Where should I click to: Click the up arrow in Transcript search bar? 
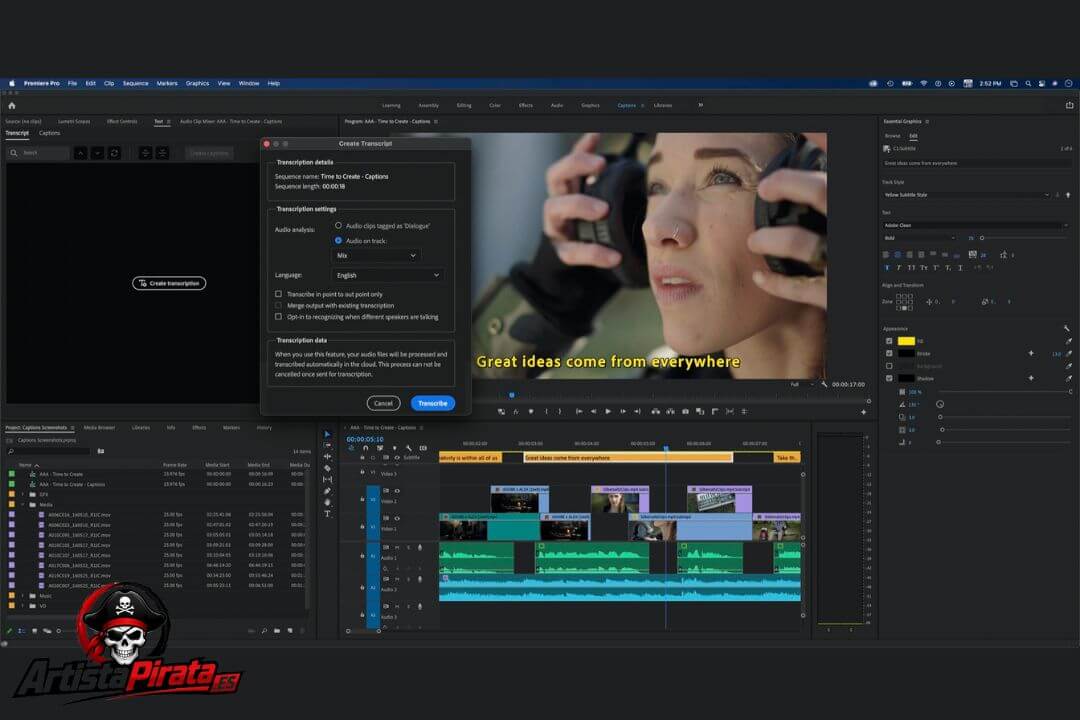[81, 153]
